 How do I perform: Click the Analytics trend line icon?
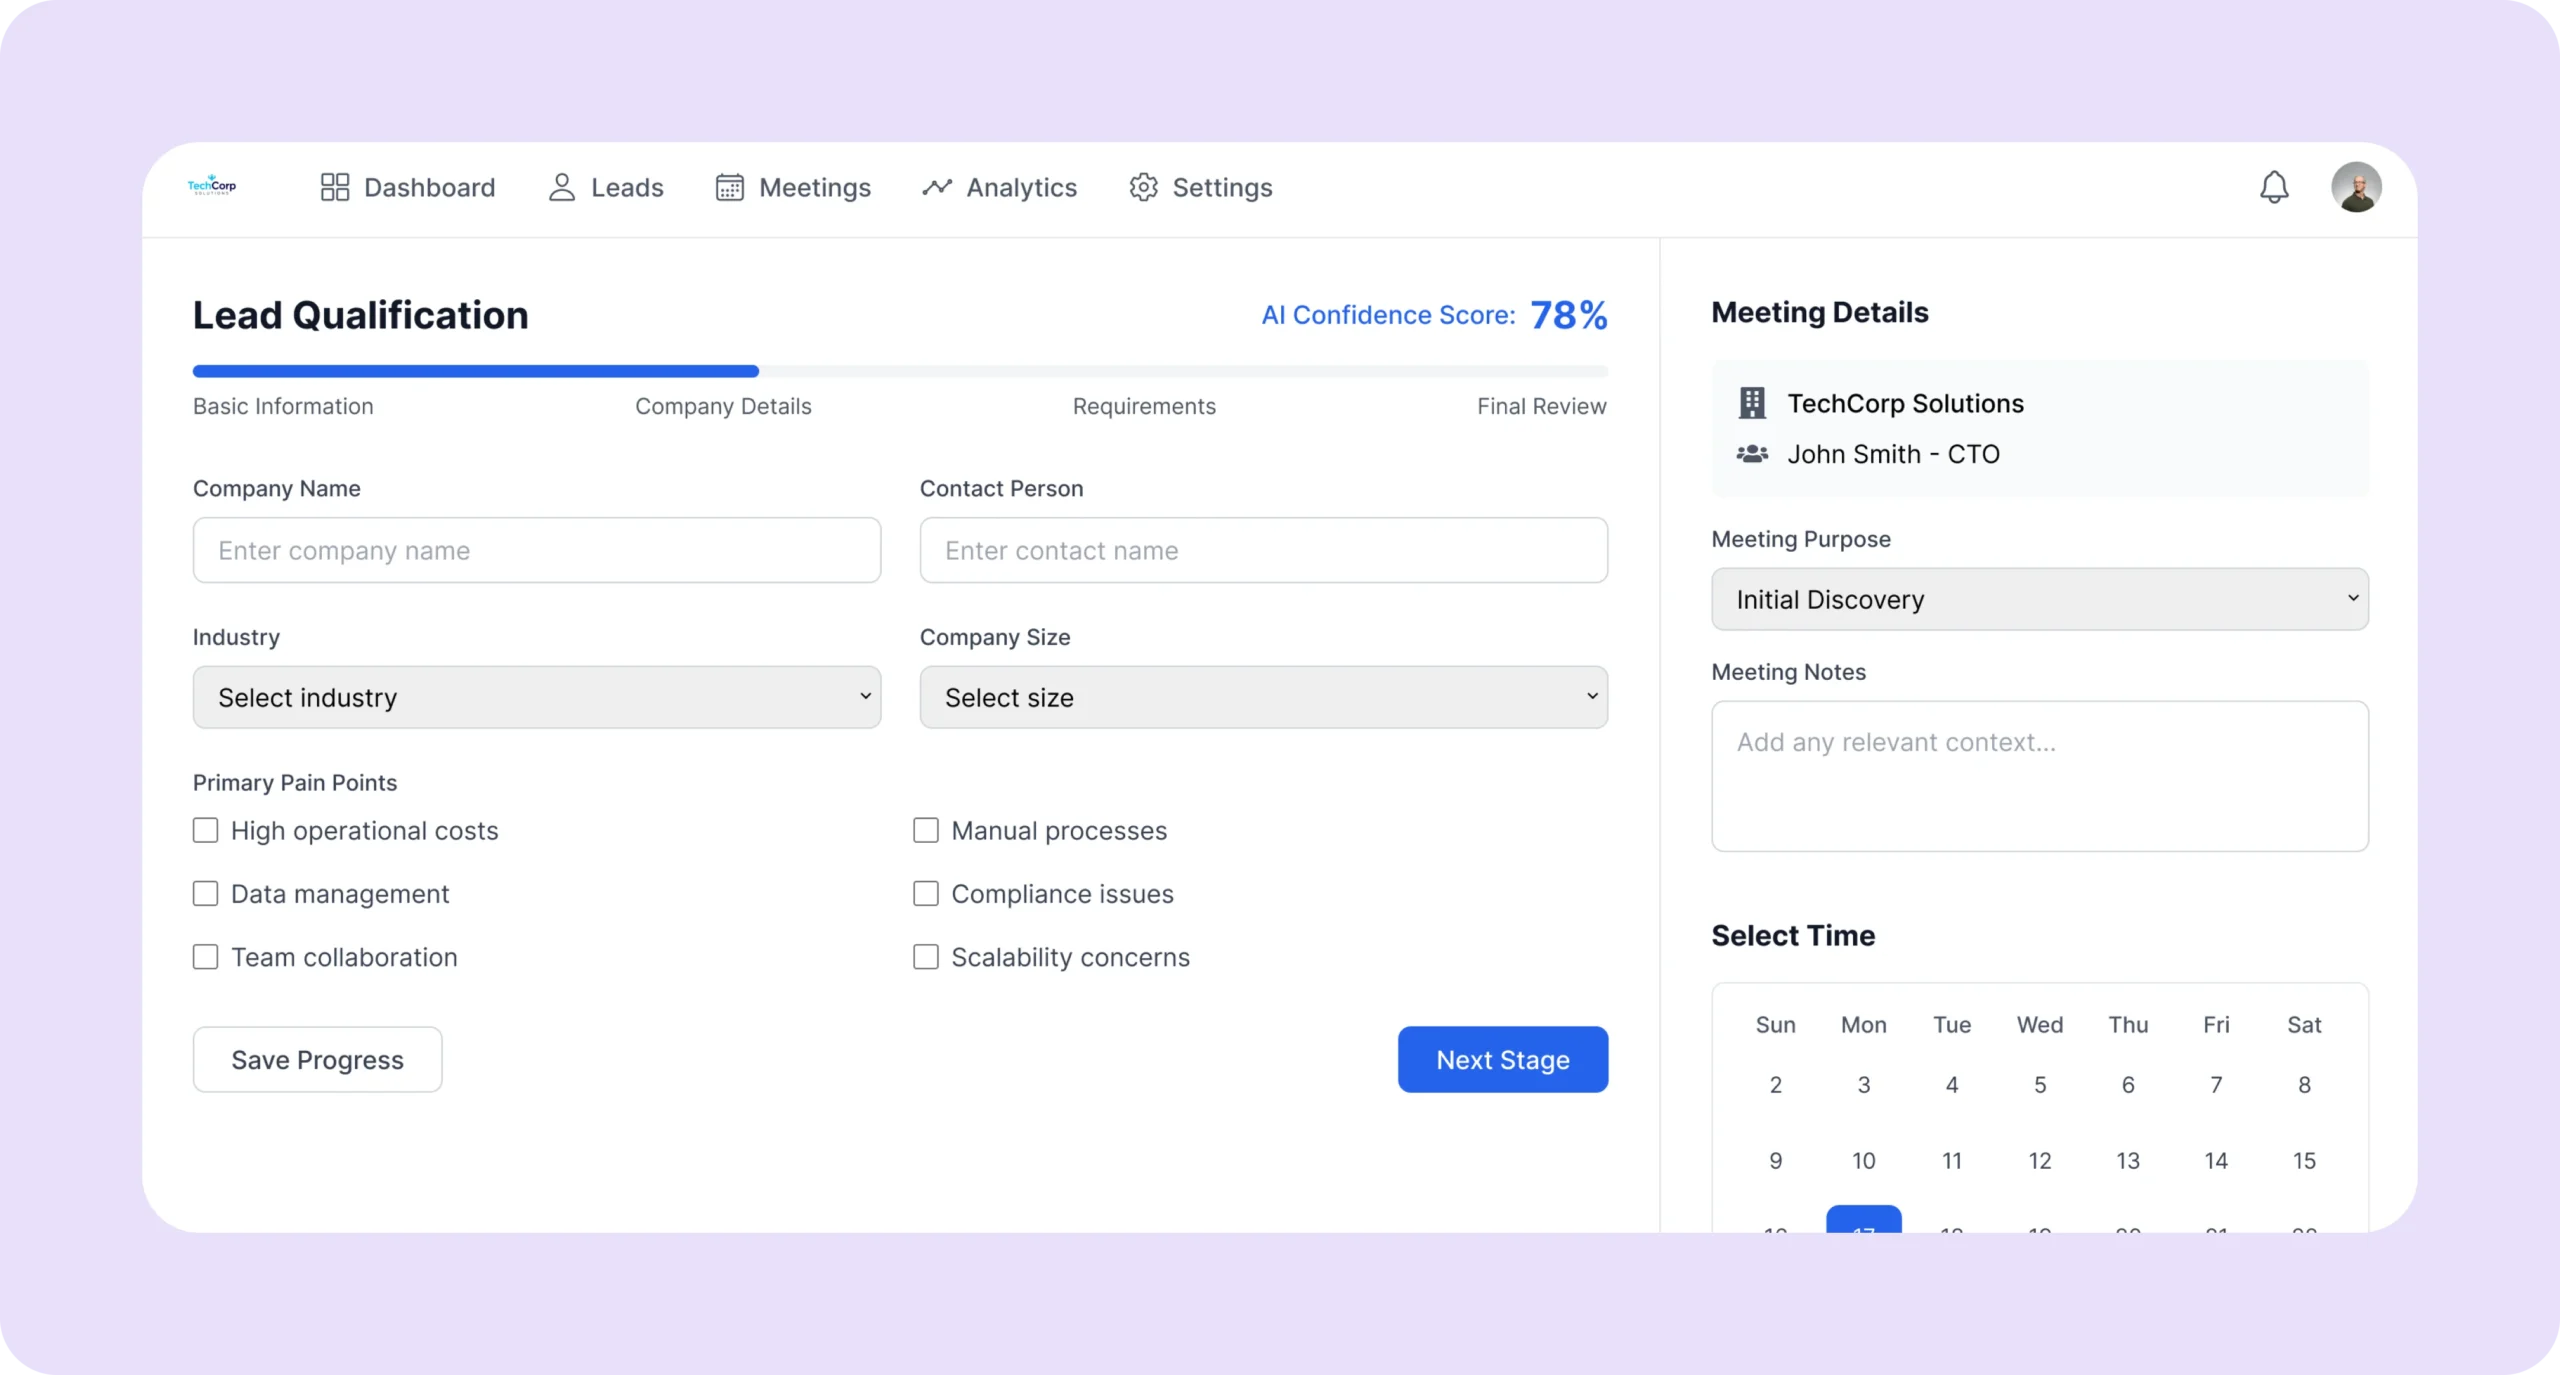937,187
